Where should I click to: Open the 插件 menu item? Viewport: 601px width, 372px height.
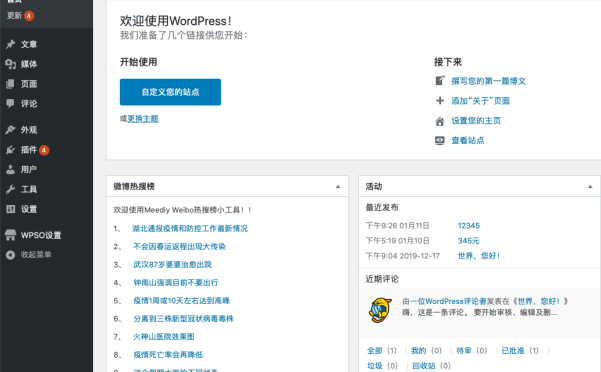pyautogui.click(x=29, y=150)
